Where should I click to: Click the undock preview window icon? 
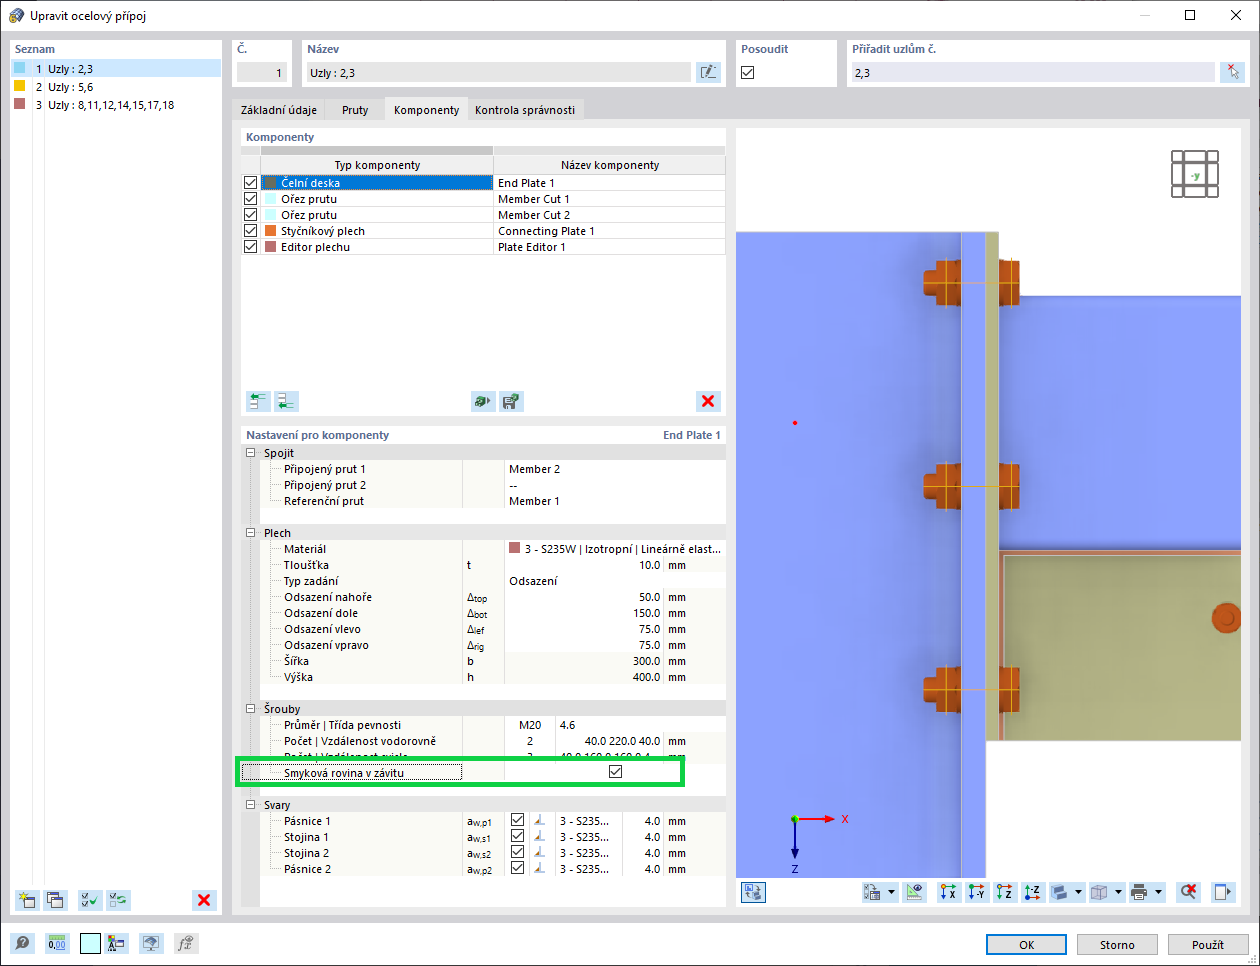1222,892
